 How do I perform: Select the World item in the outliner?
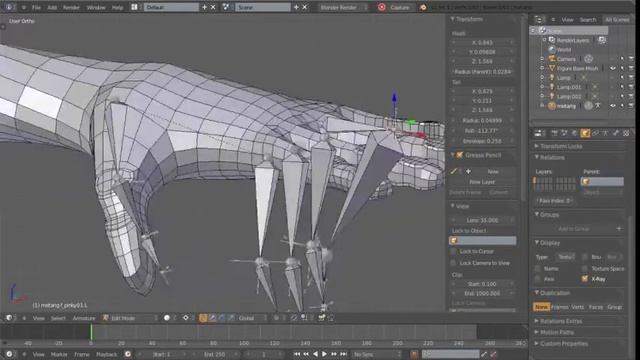564,50
